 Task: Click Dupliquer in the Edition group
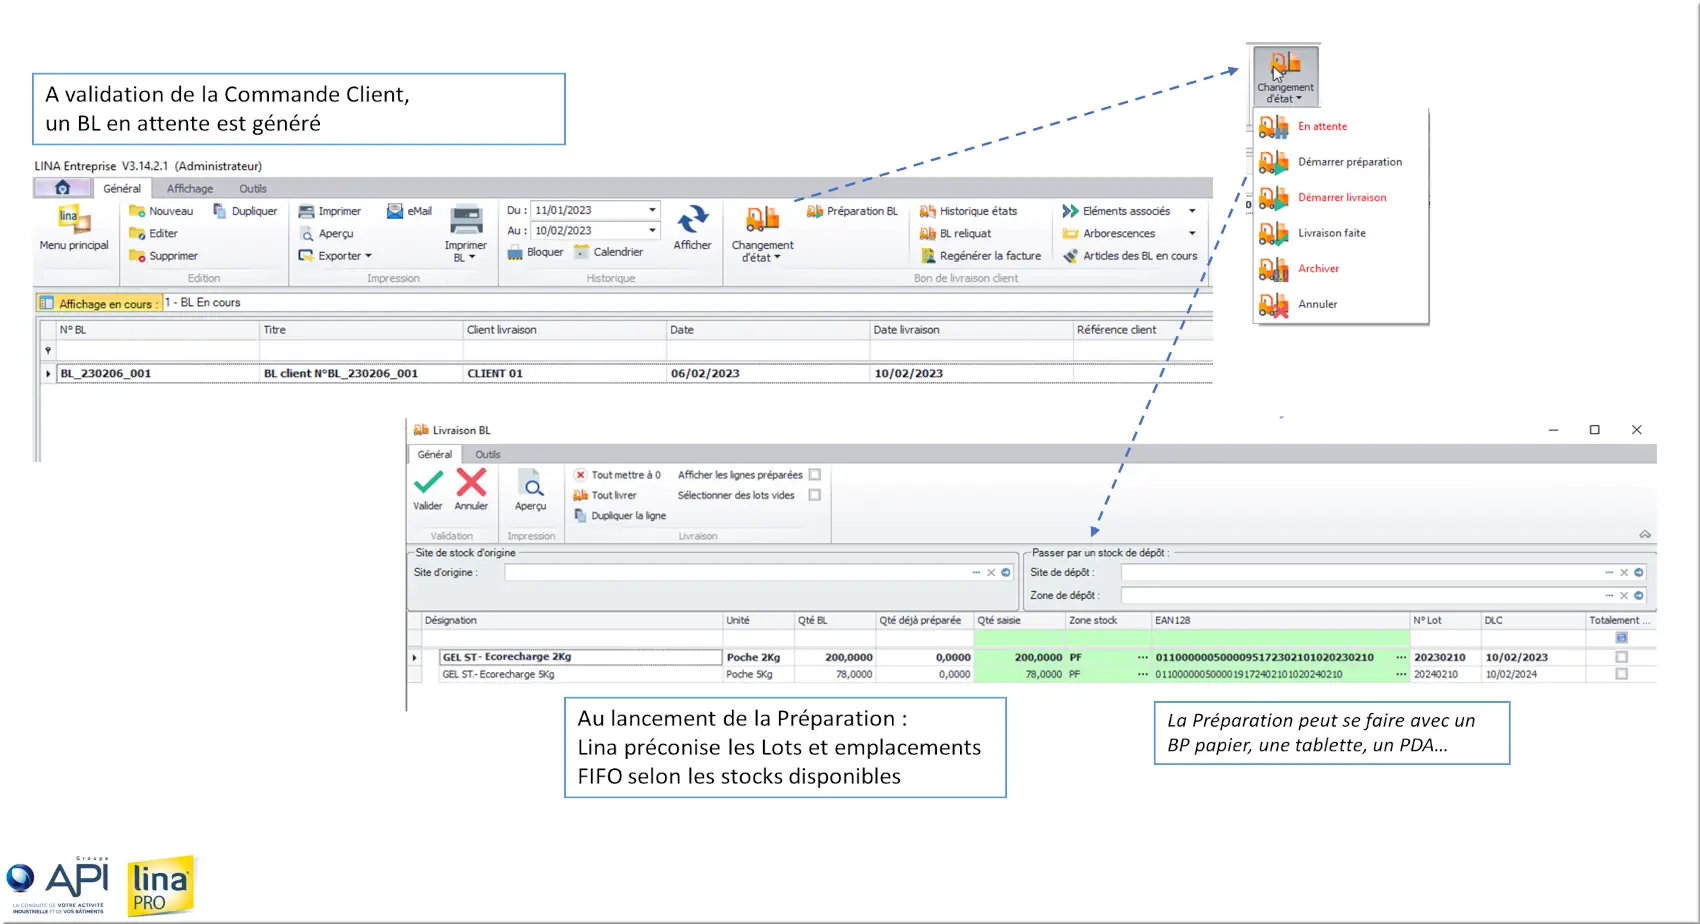coord(245,211)
